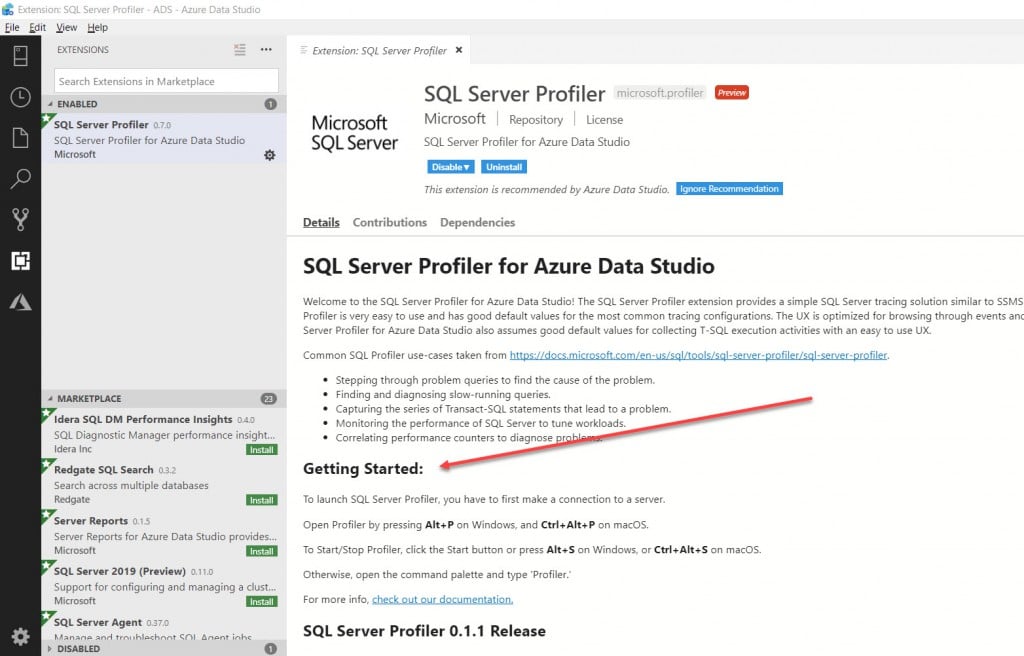Switch to the Details tab
Image resolution: width=1024 pixels, height=656 pixels.
[x=321, y=223]
